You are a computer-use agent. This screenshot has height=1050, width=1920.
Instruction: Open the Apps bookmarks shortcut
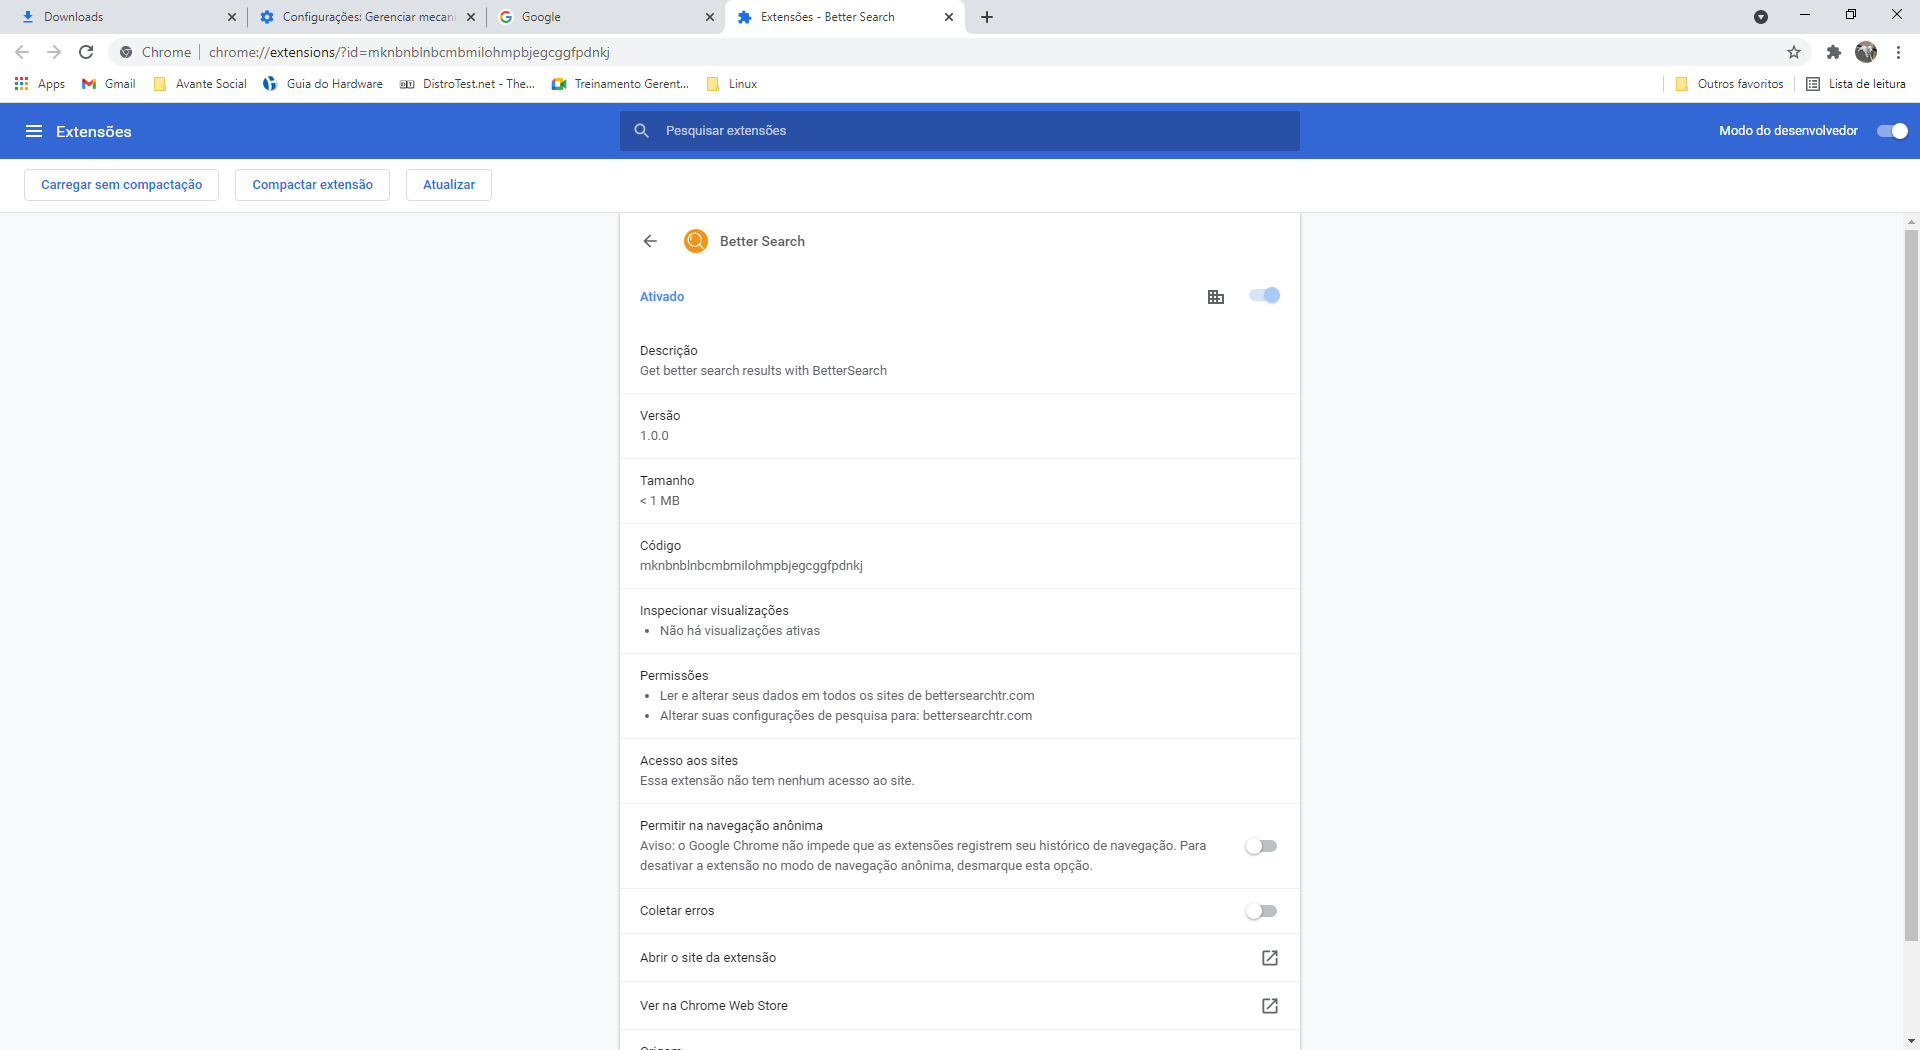pos(40,84)
